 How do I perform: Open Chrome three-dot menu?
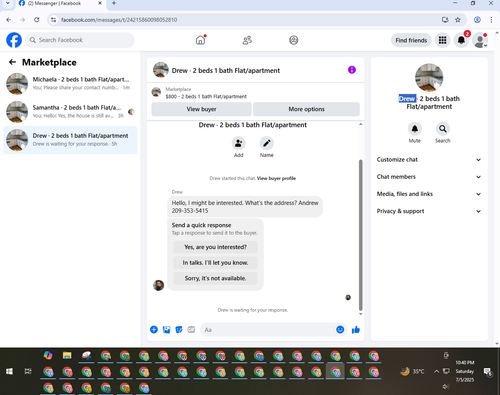[x=491, y=20]
